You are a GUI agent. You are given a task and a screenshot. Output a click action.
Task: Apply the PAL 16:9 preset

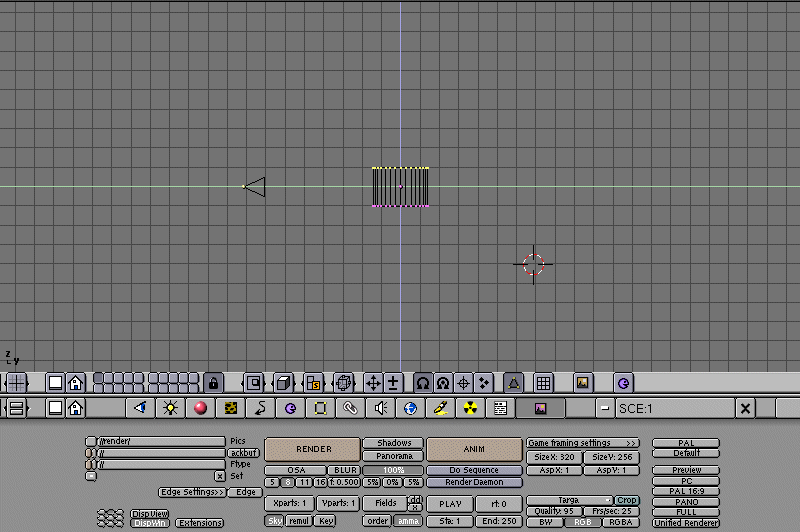(x=686, y=491)
